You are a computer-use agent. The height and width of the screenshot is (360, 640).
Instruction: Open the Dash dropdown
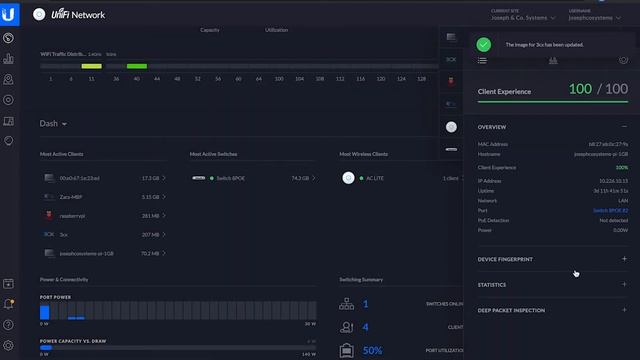pos(53,123)
